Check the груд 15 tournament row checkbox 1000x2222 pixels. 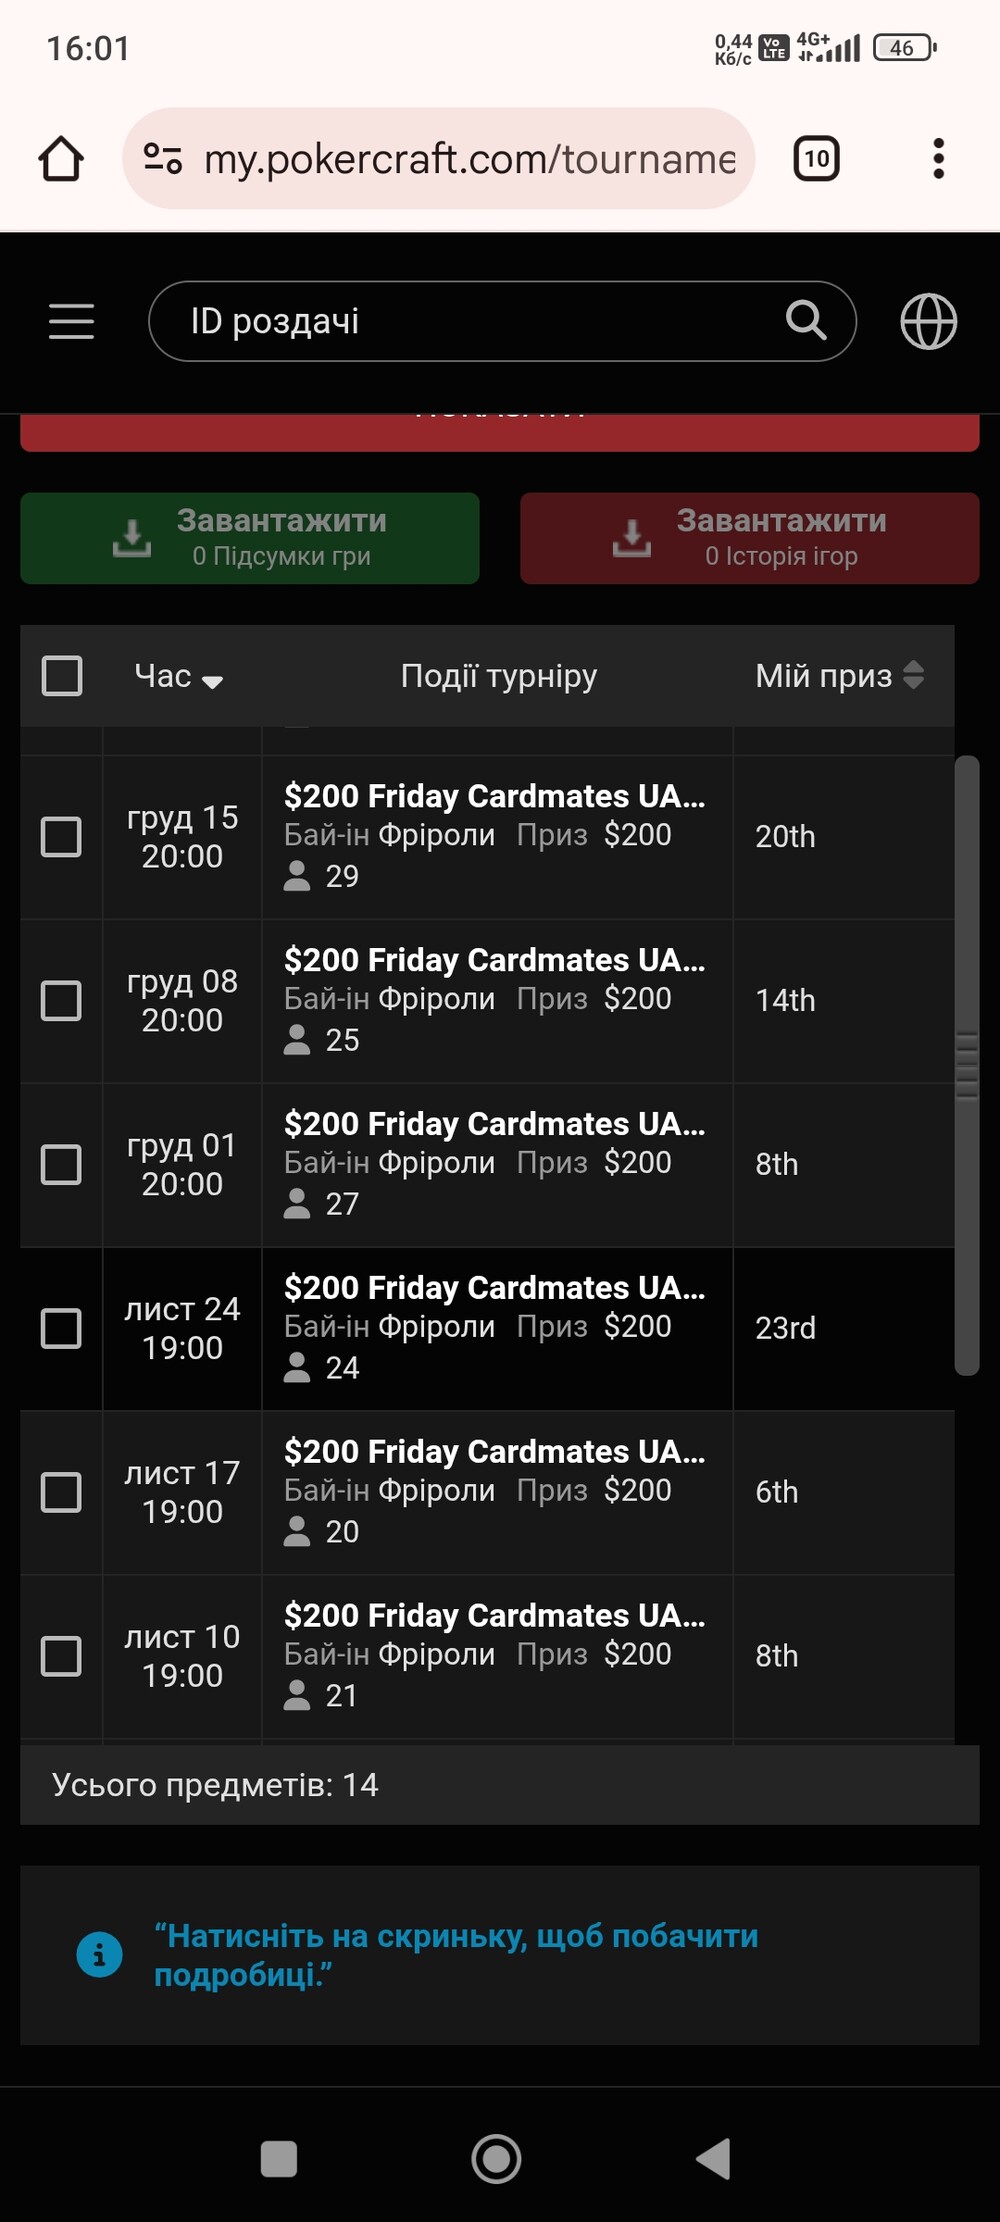point(61,837)
